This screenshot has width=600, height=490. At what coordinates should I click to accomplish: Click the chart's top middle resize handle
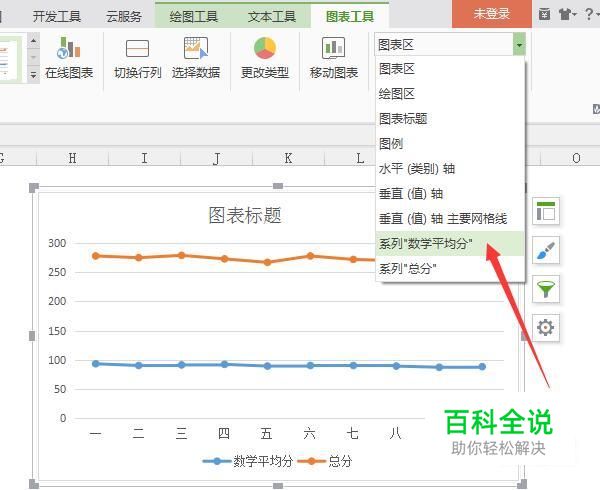pyautogui.click(x=278, y=186)
